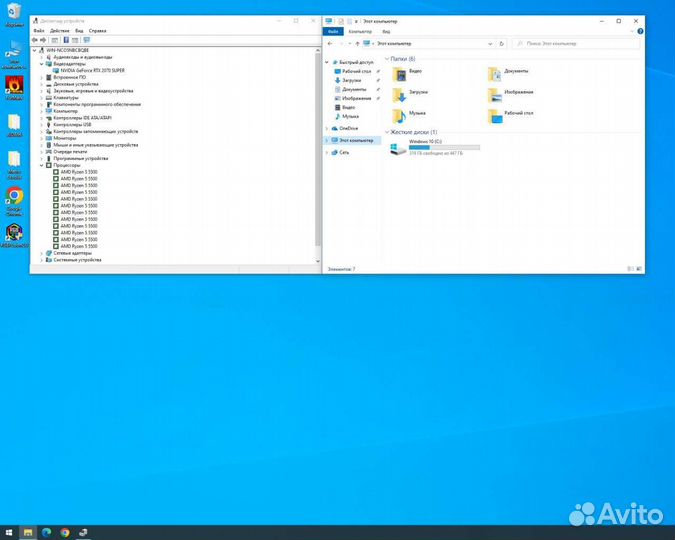Switch to details view in status bar
The image size is (675, 540).
(x=630, y=269)
